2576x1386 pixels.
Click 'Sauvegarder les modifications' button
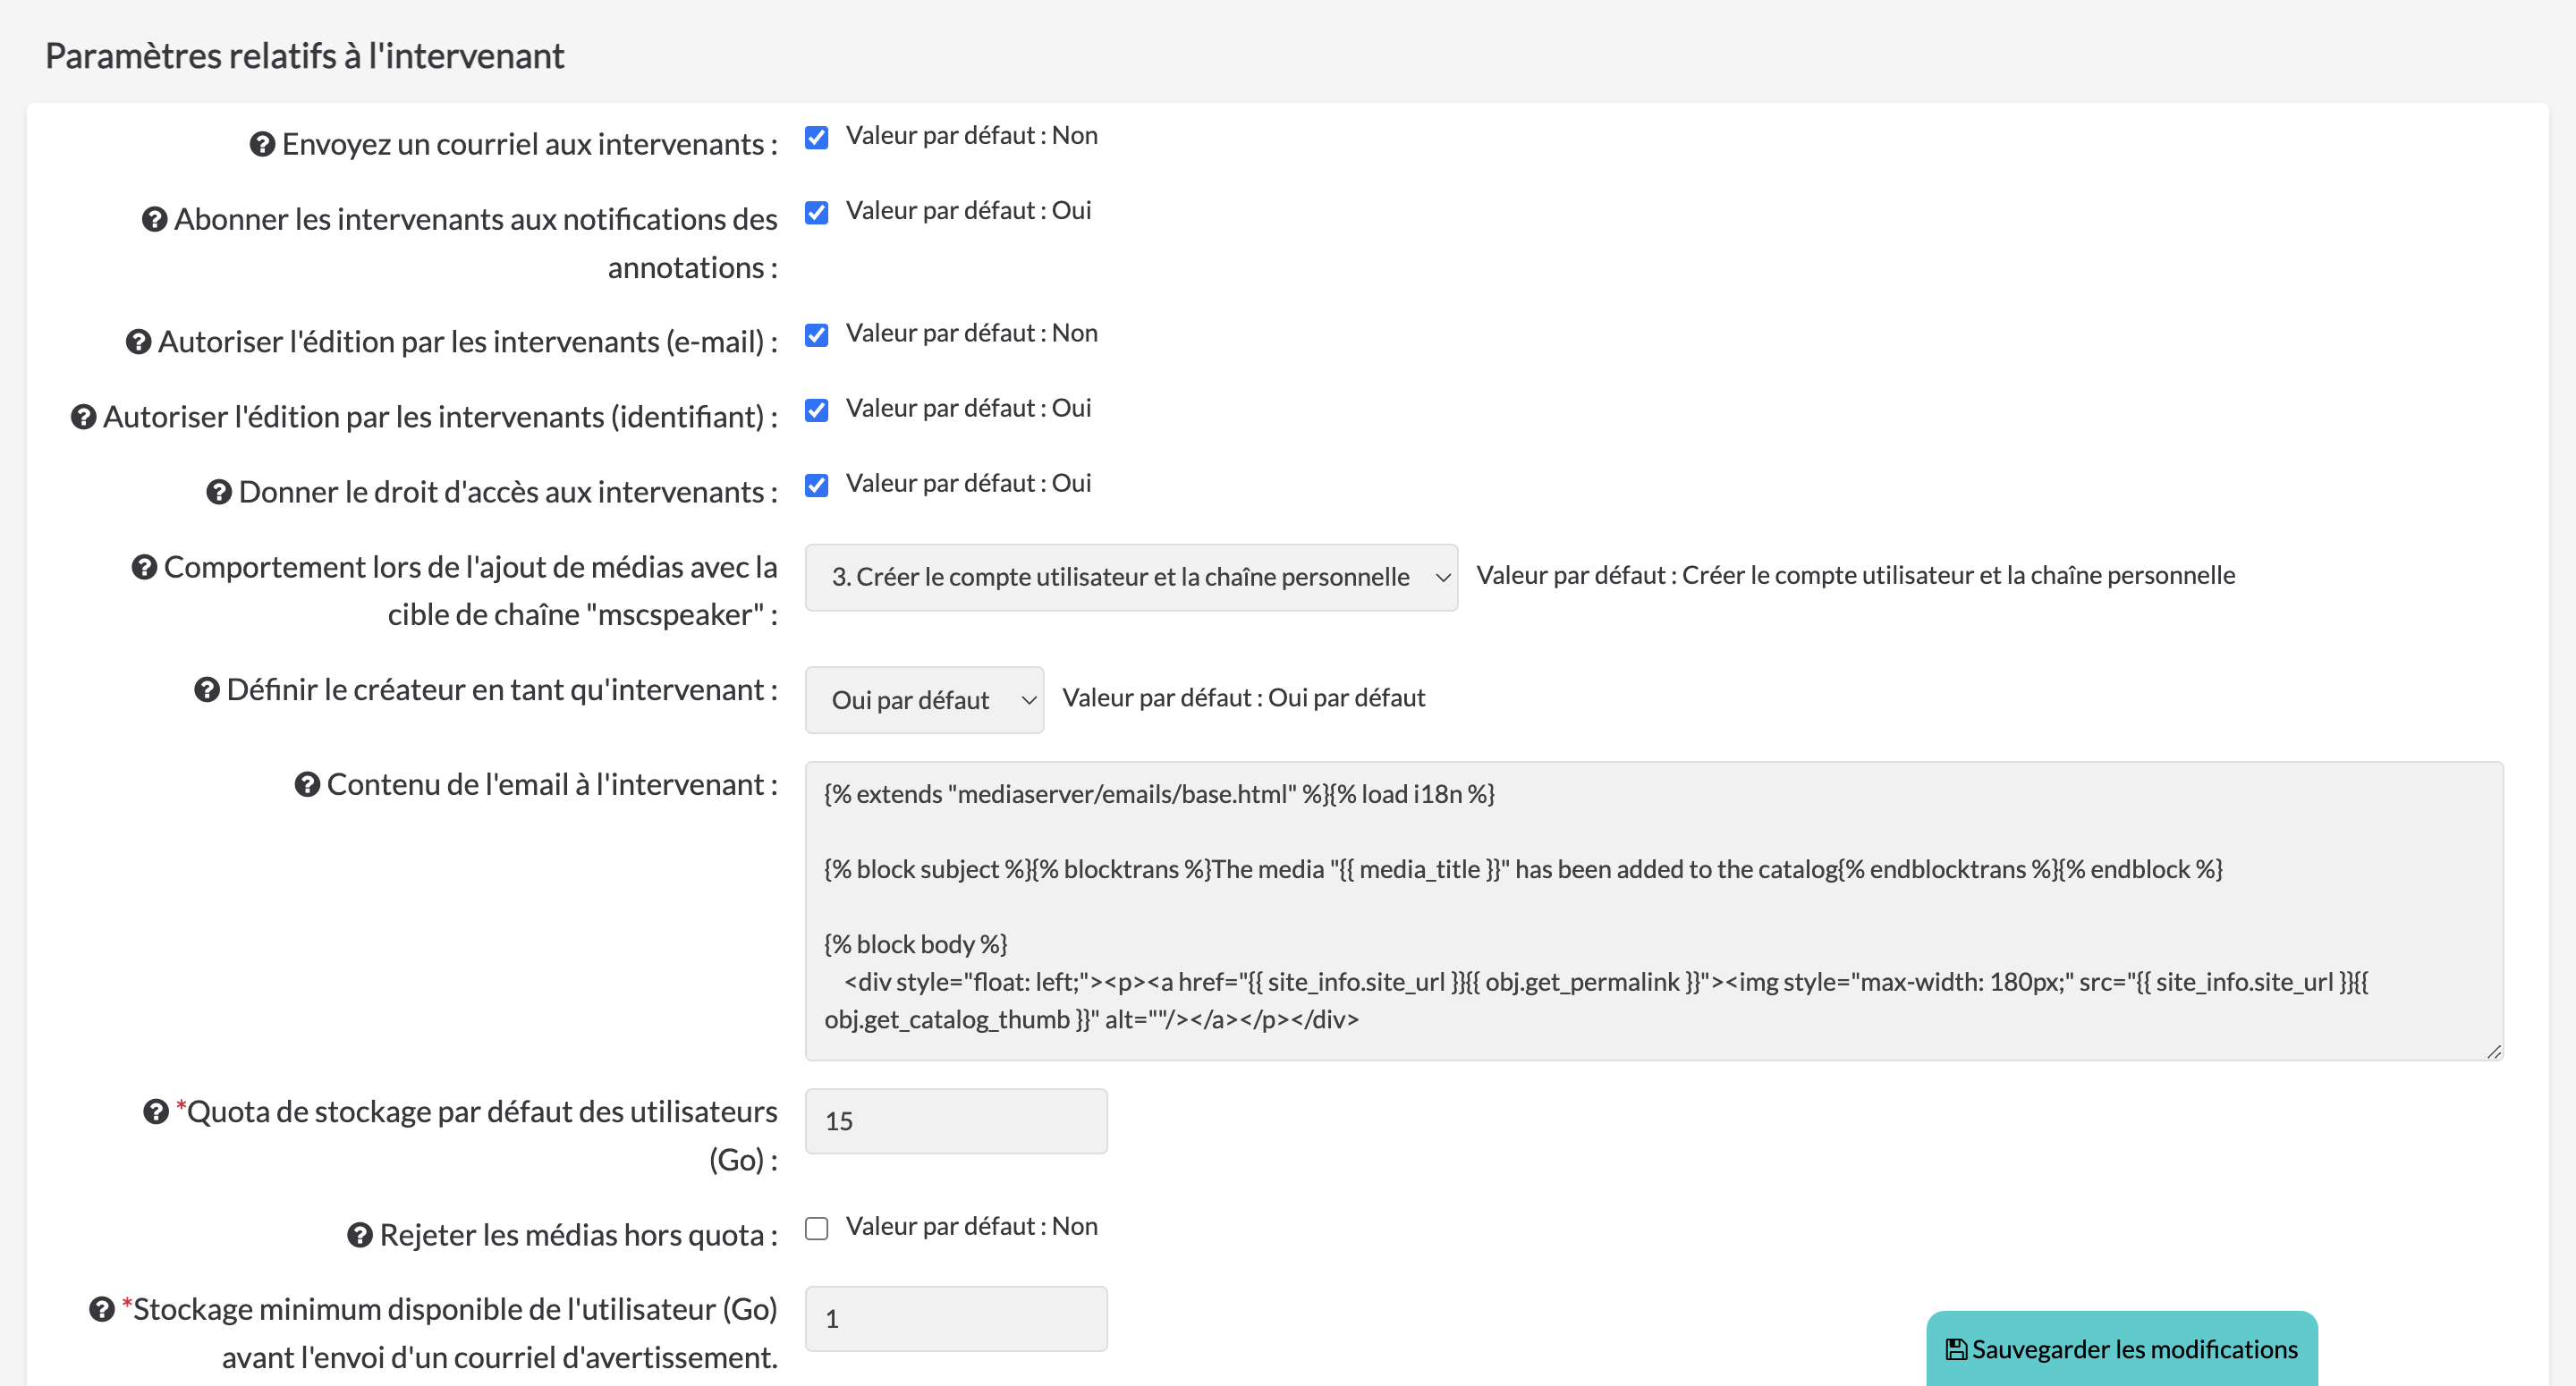coord(2122,1349)
